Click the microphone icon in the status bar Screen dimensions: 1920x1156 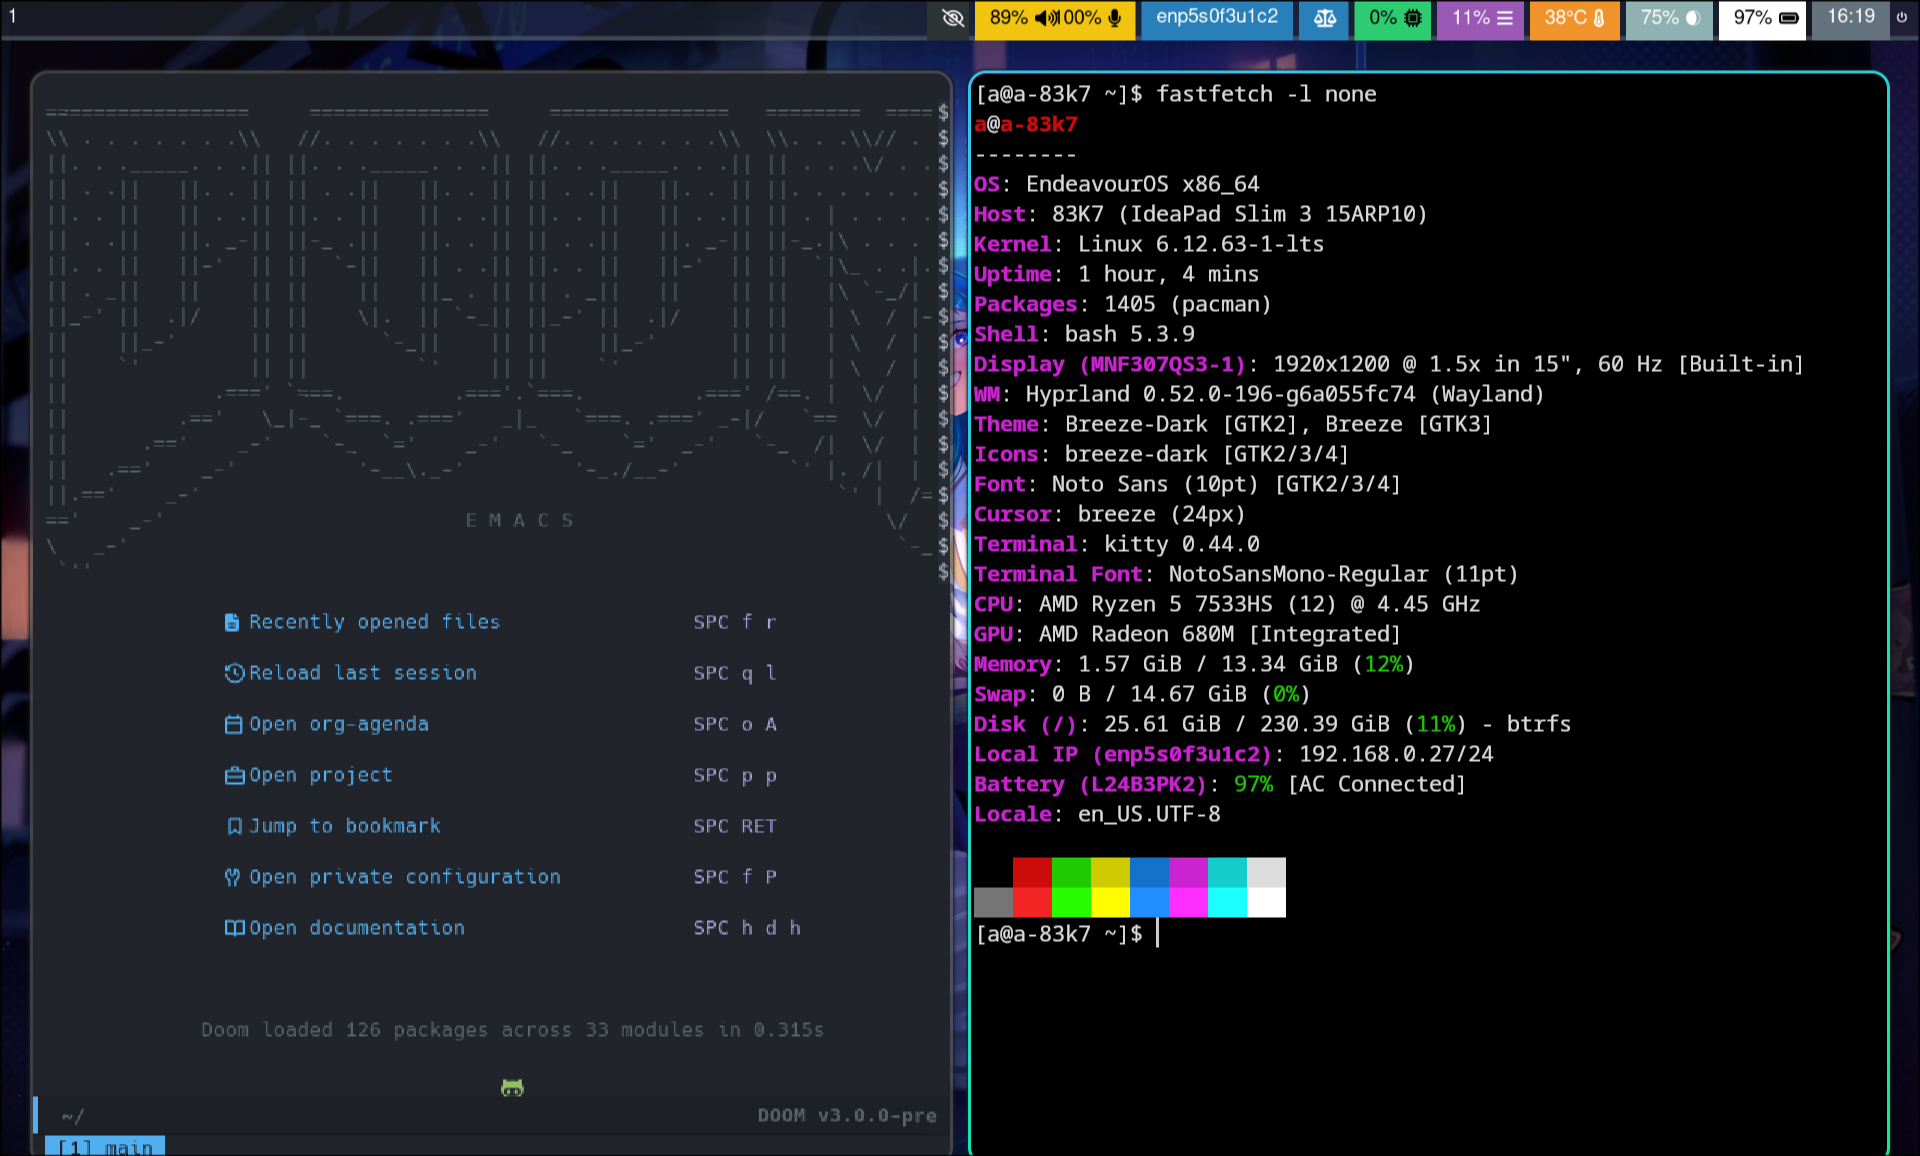click(1116, 18)
